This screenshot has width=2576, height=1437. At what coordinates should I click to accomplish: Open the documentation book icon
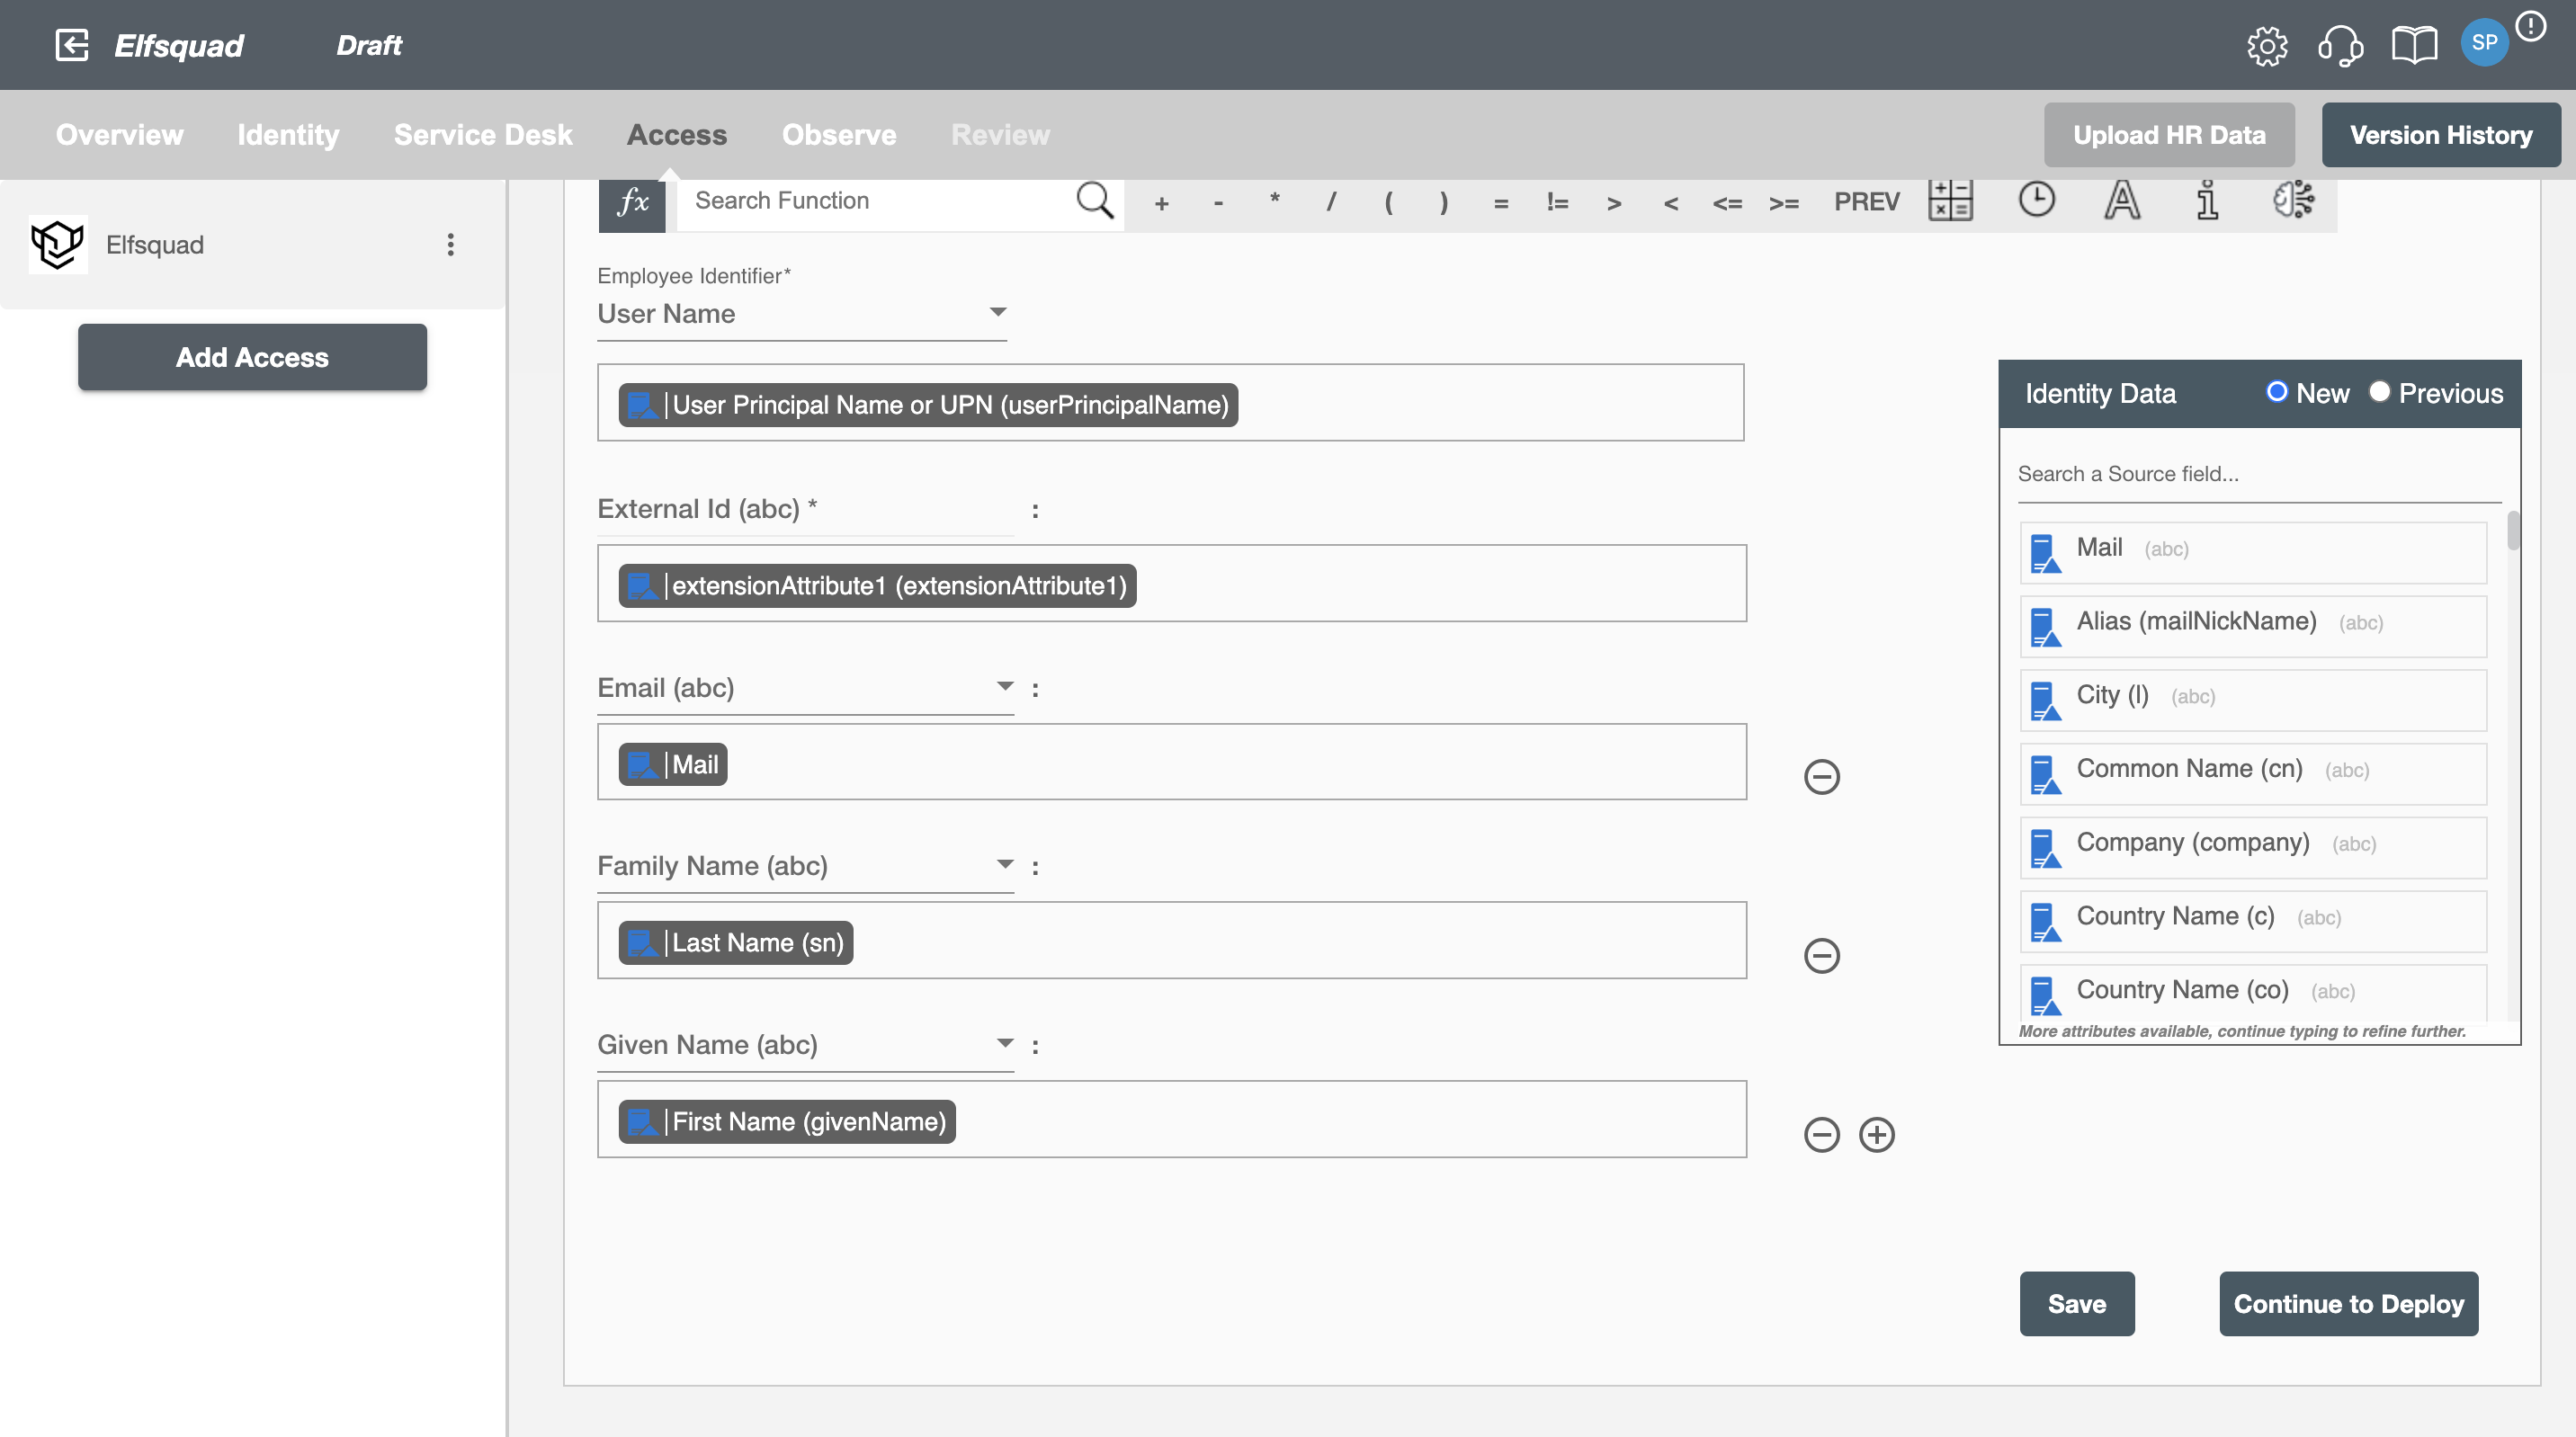(x=2413, y=46)
